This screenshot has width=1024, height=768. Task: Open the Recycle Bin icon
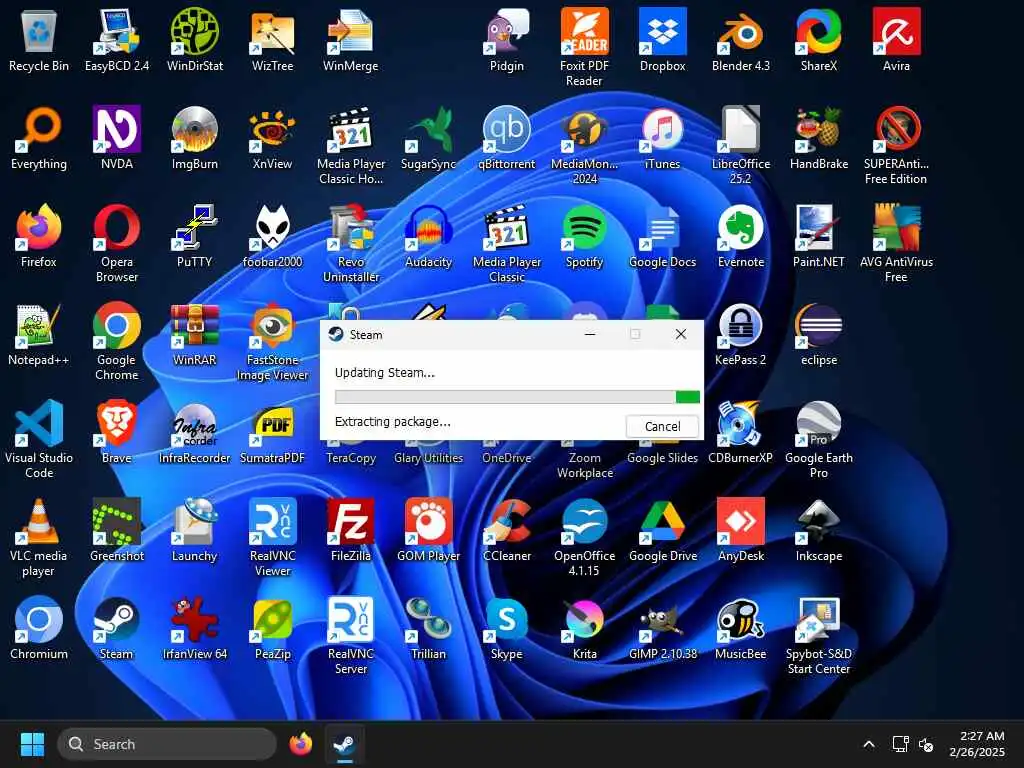coord(39,39)
